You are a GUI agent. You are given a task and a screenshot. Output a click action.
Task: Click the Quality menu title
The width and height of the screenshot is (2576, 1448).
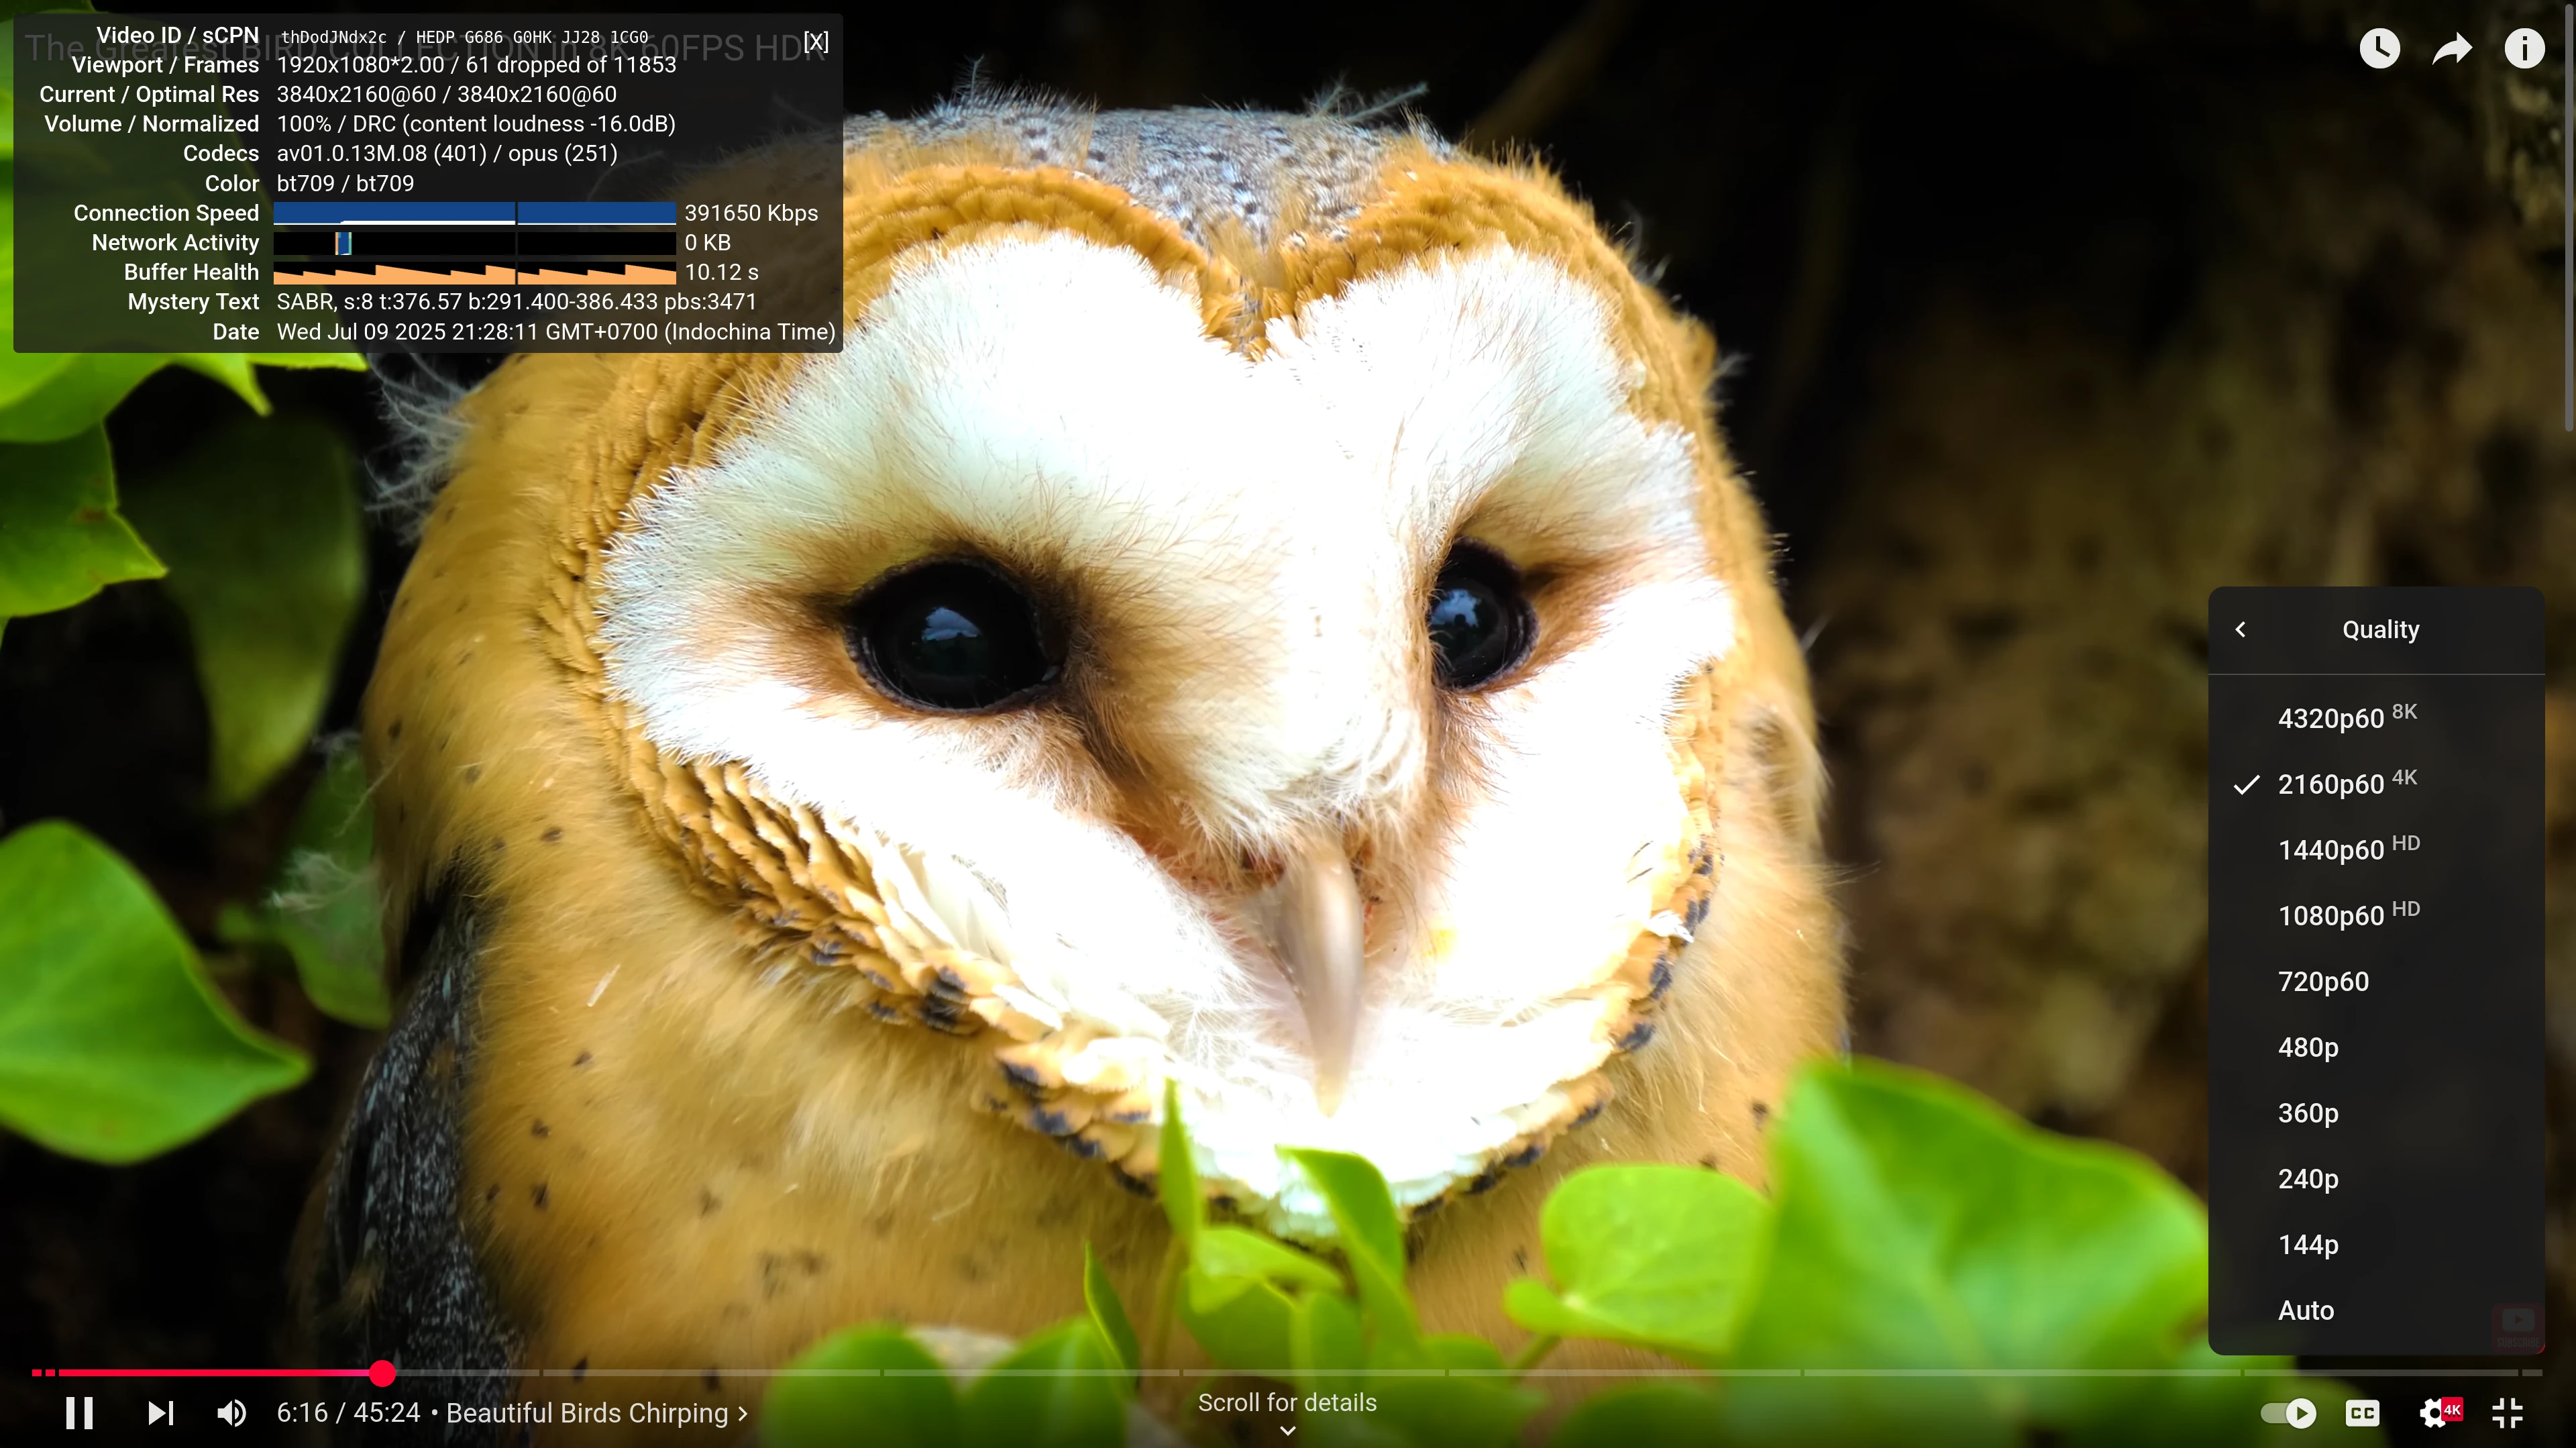click(x=2380, y=629)
